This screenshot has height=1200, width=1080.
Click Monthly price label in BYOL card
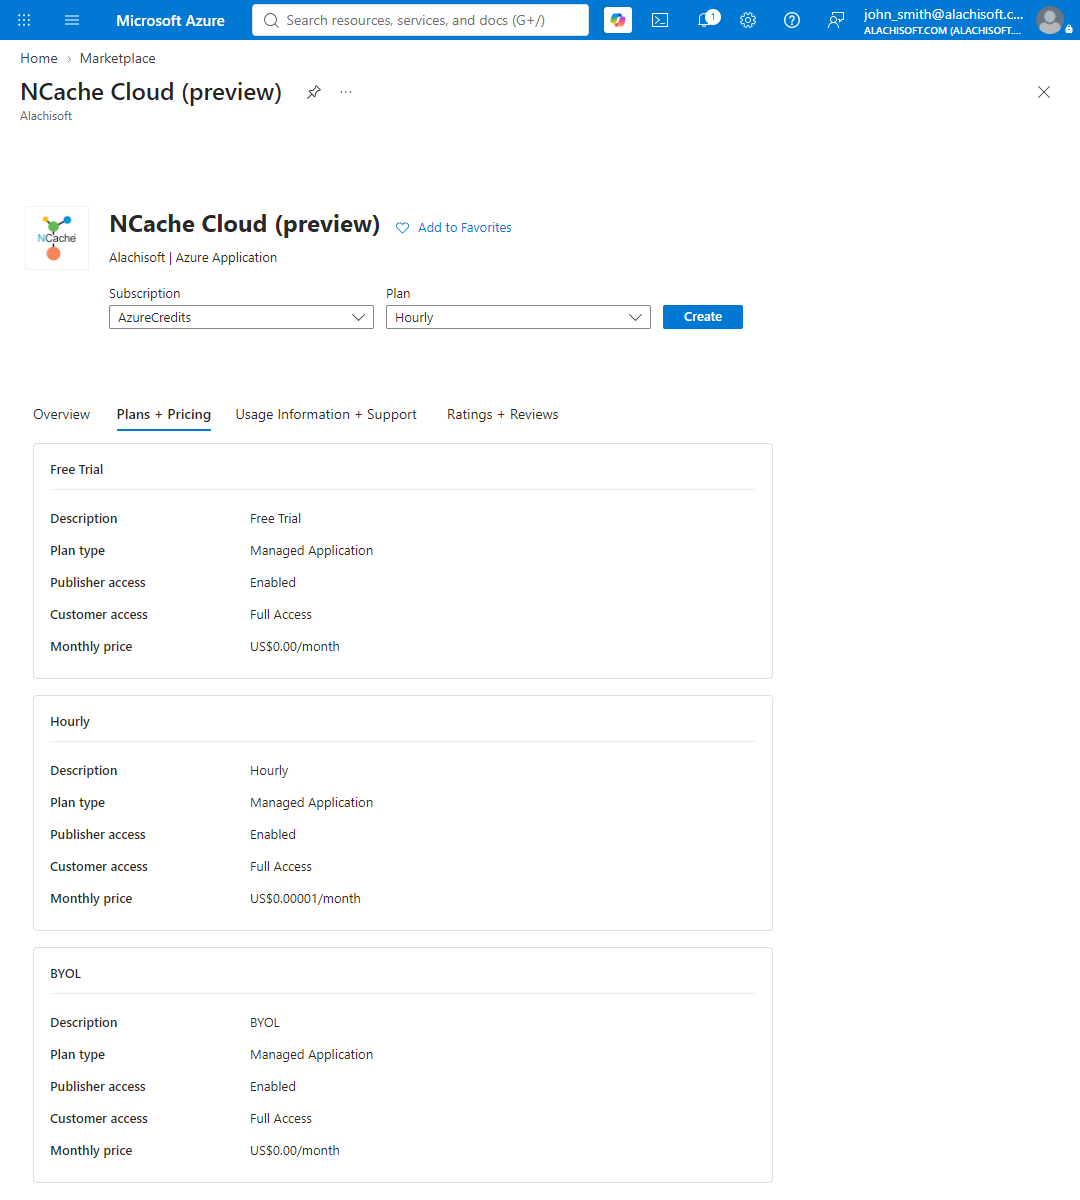tap(91, 1150)
